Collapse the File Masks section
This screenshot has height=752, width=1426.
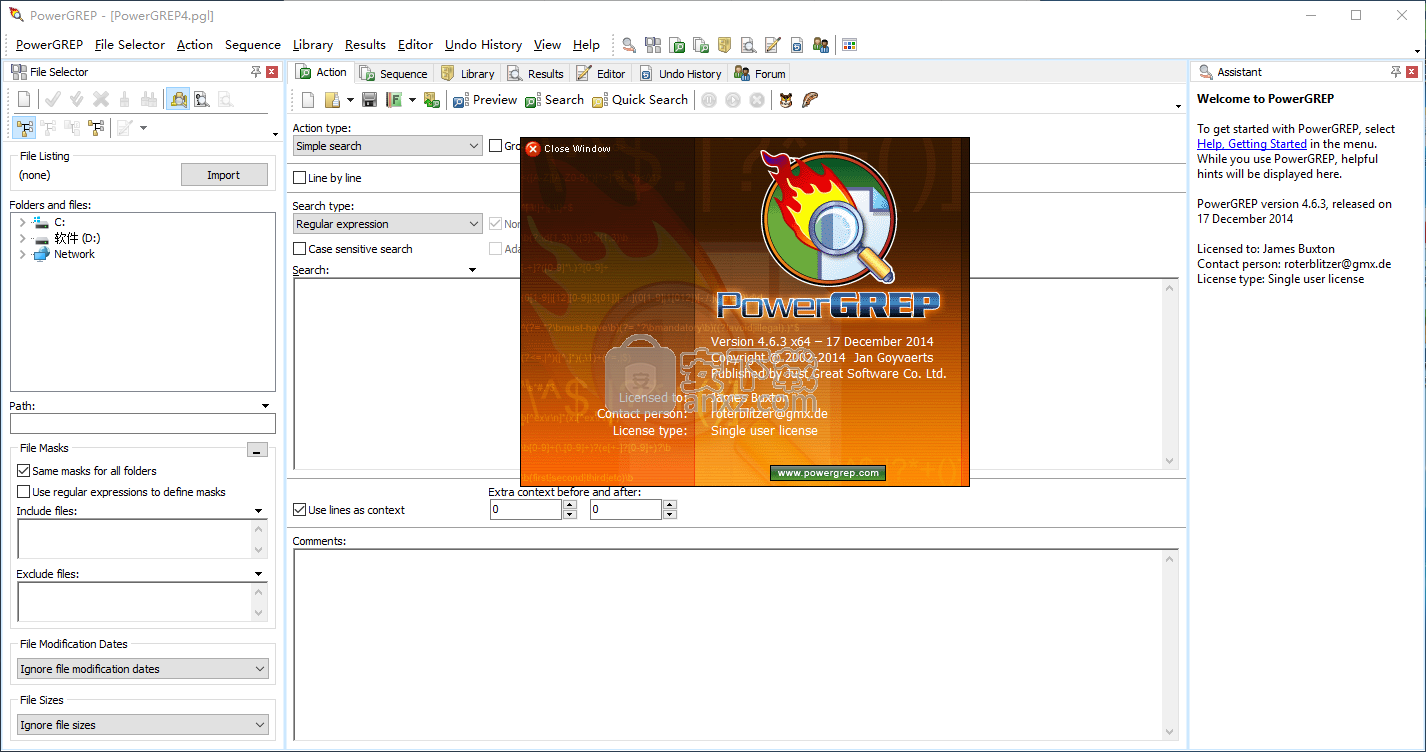[x=258, y=451]
